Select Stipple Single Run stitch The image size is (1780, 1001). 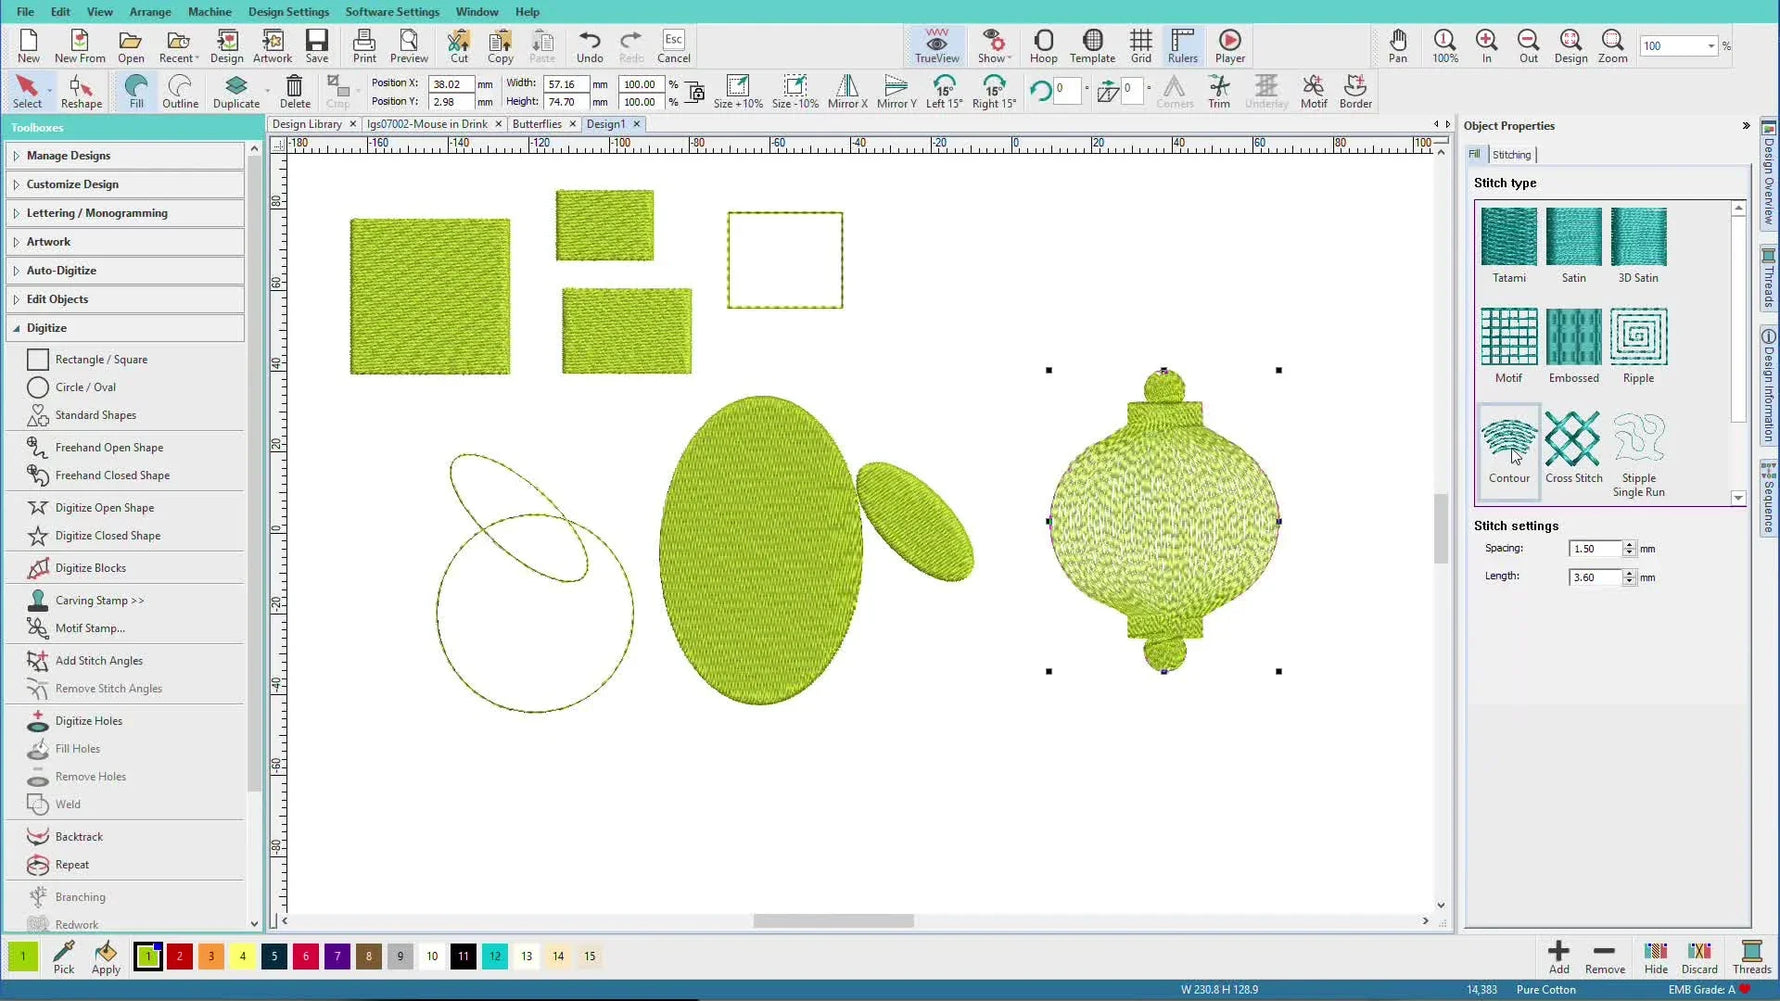pos(1638,453)
